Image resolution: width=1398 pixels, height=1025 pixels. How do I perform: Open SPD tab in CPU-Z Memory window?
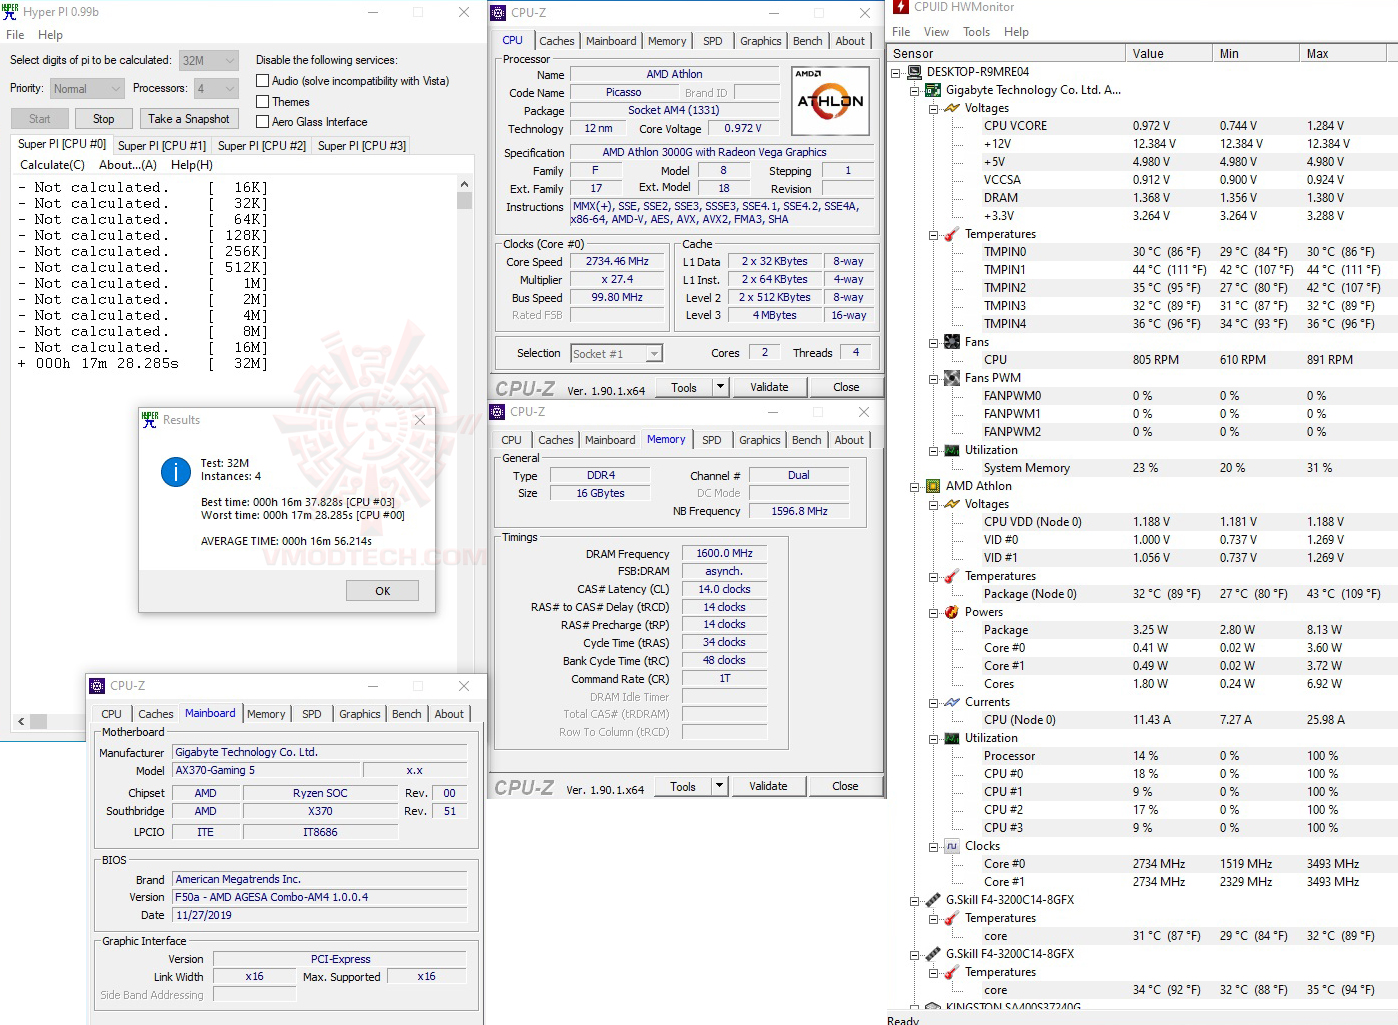(712, 440)
